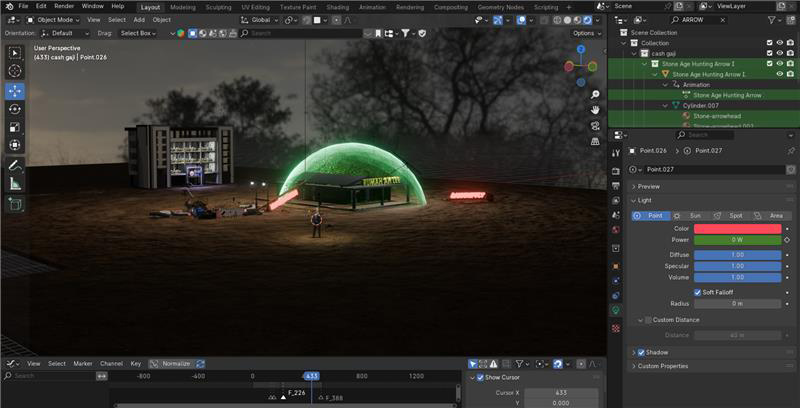
Task: Toggle the viewport snapping magnet button
Action: click(306, 20)
